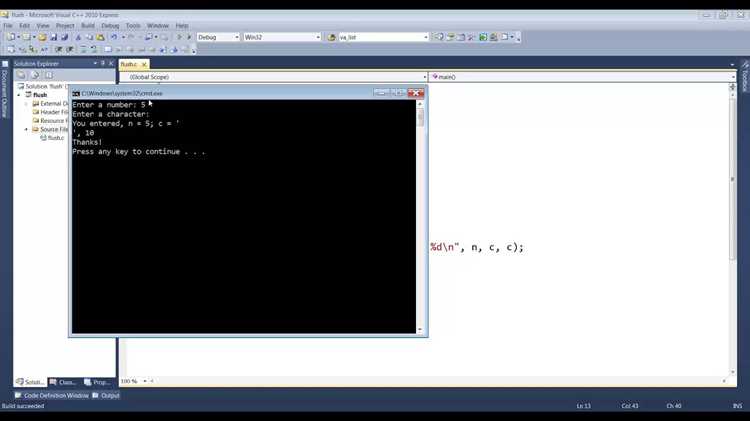
Task: Switch to the Solution Explorer bottom tab
Action: pyautogui.click(x=30, y=382)
